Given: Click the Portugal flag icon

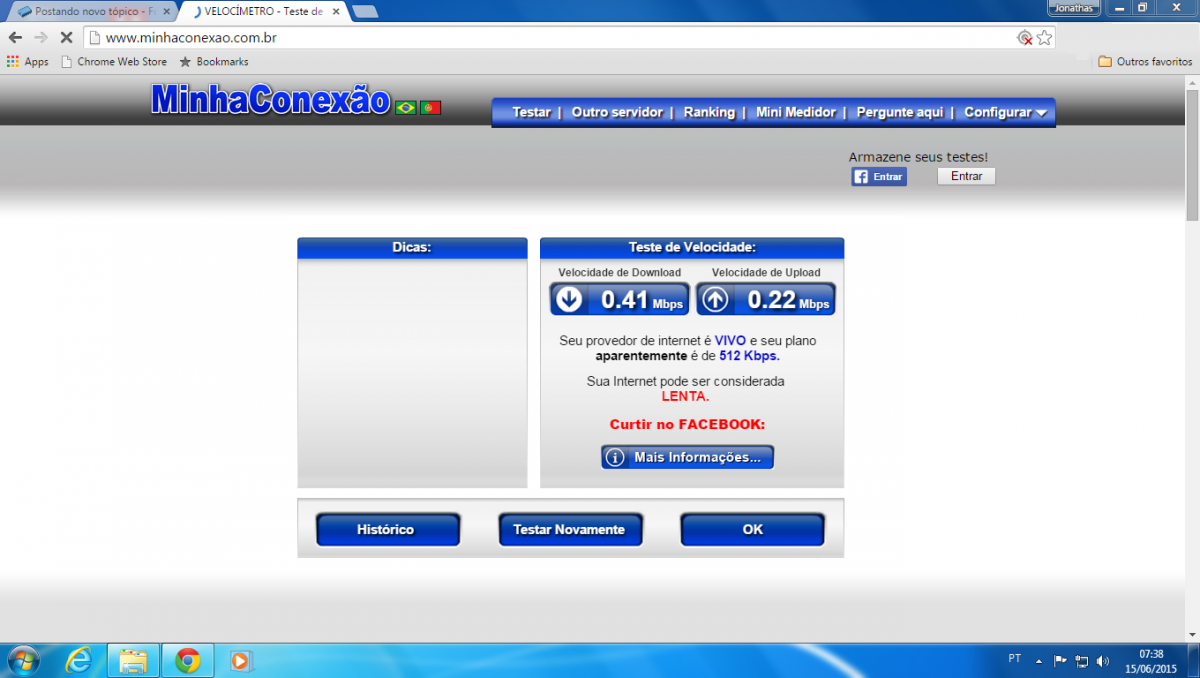Looking at the screenshot, I should click(x=431, y=107).
